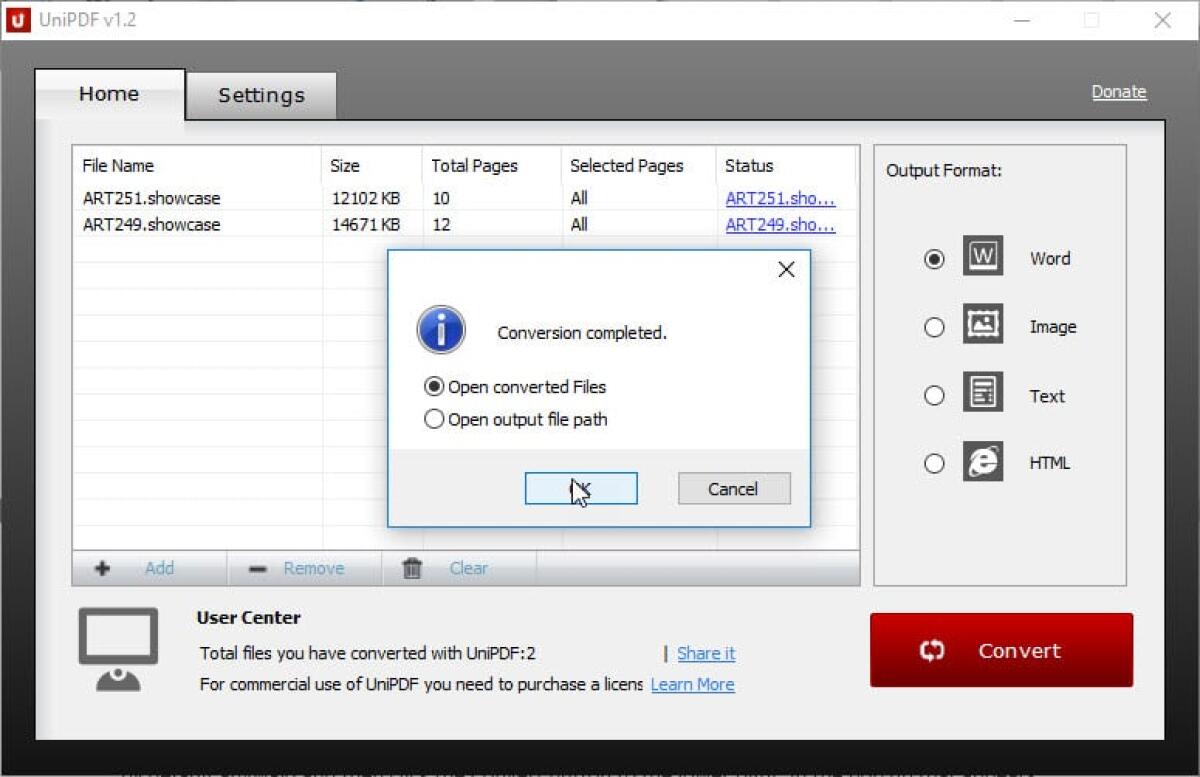Click the info icon in the dialog
Viewport: 1200px width, 777px height.
[440, 329]
